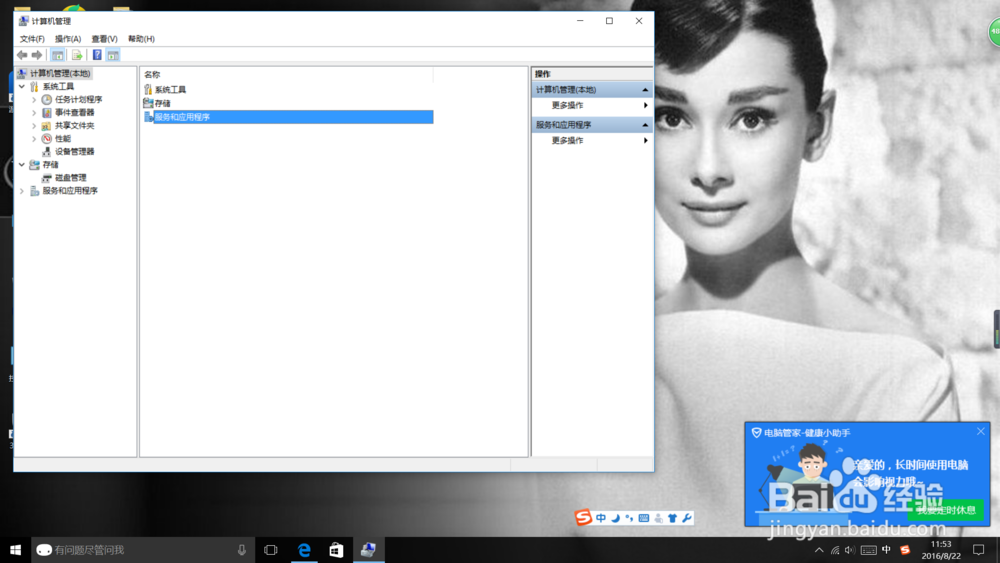Launch Microsoft Edge from the taskbar
The image size is (1000, 563).
point(304,550)
